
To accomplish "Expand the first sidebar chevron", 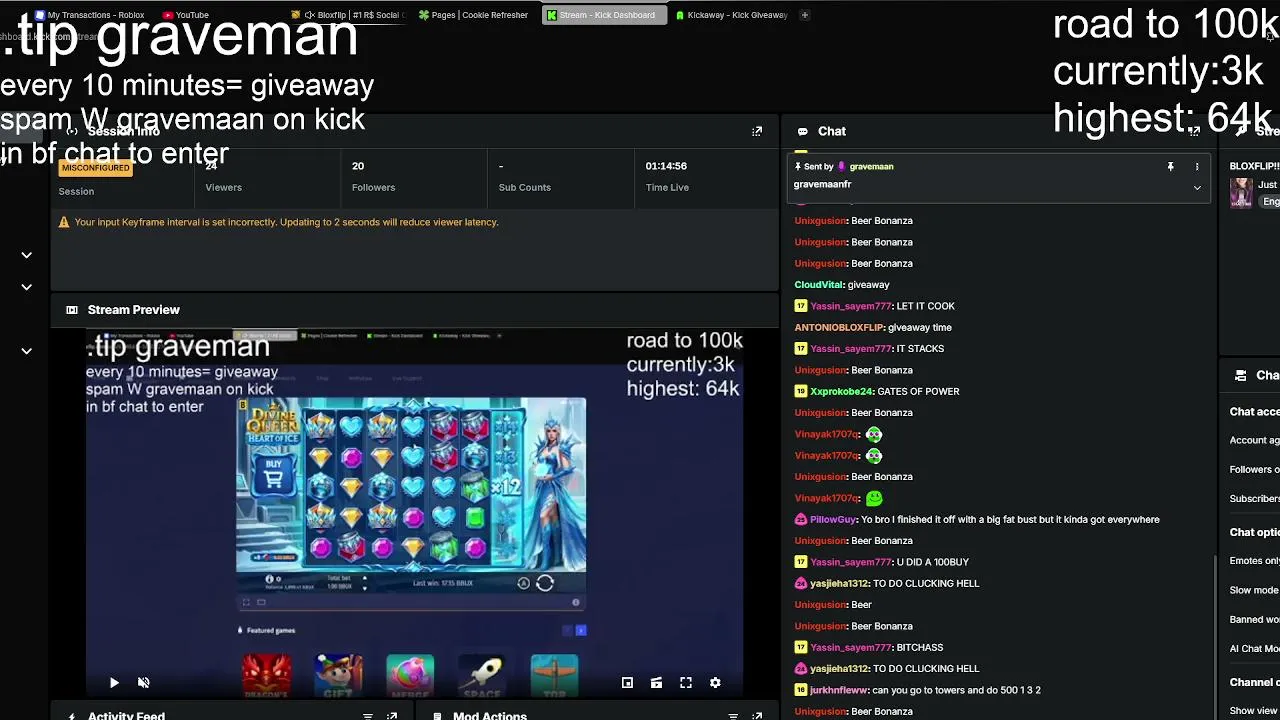I will coord(27,255).
